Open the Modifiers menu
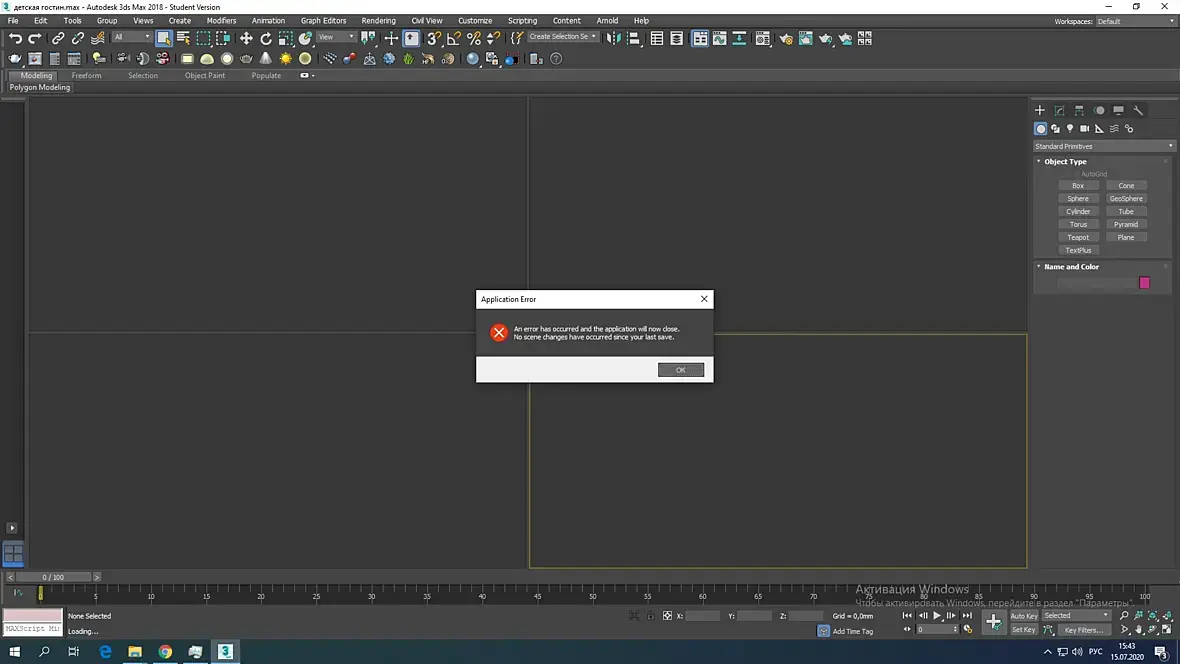 tap(221, 21)
